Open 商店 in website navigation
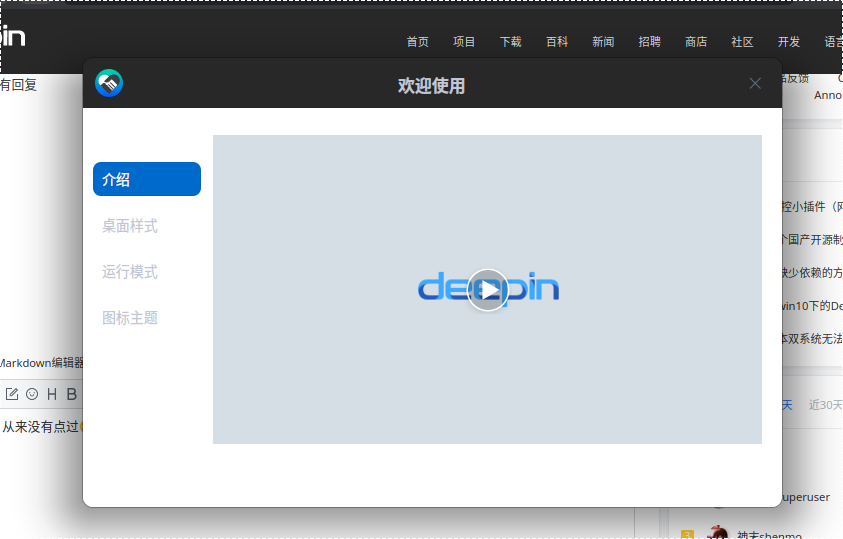Screen dimensions: 843x539 pyautogui.click(x=696, y=42)
